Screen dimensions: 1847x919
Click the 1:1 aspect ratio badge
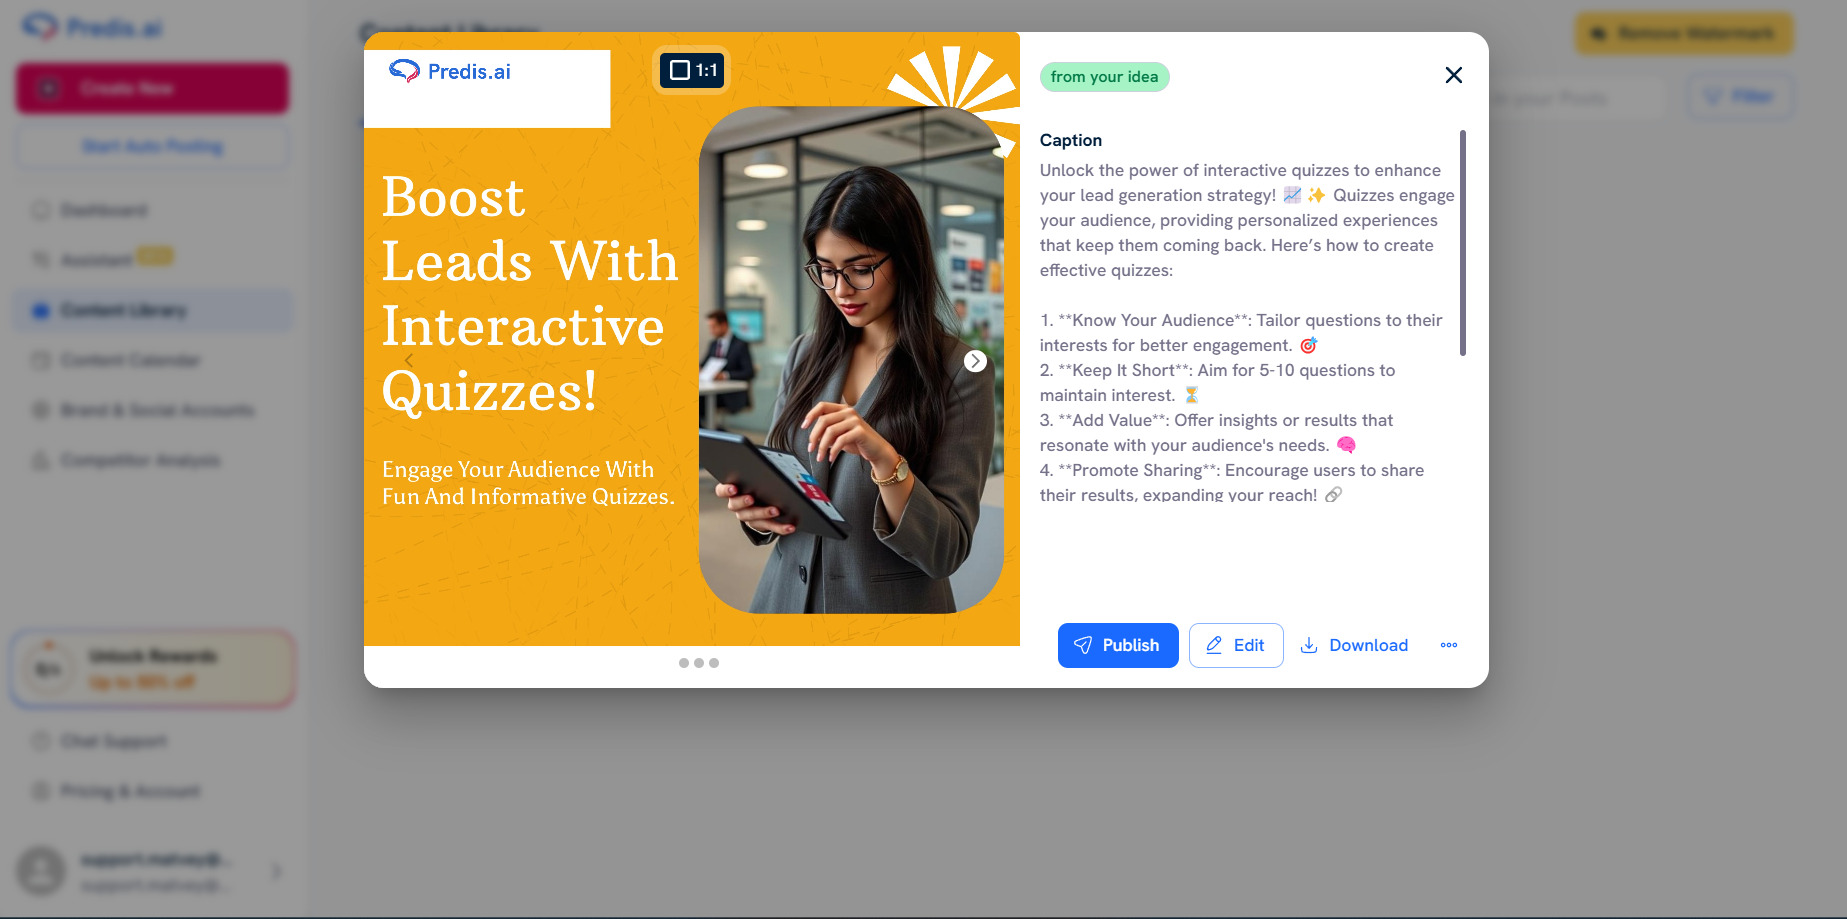coord(692,71)
